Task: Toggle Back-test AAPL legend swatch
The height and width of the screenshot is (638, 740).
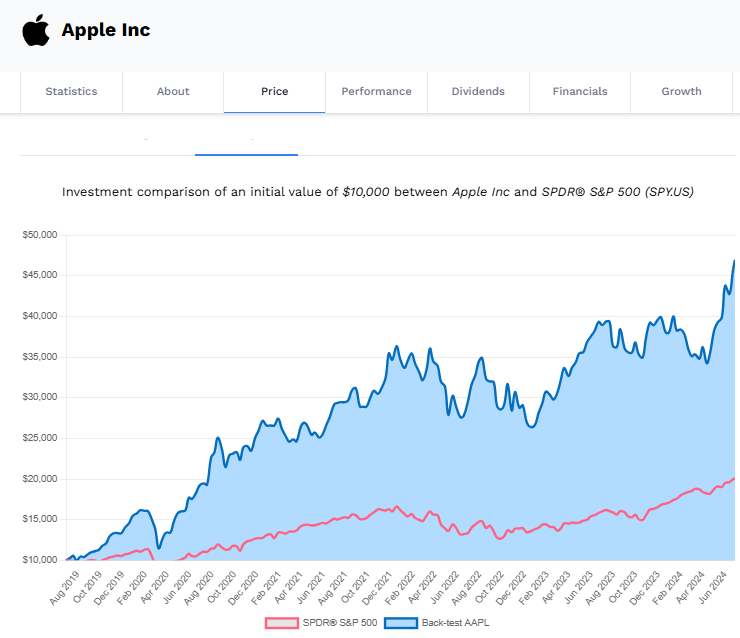Action: pyautogui.click(x=401, y=623)
